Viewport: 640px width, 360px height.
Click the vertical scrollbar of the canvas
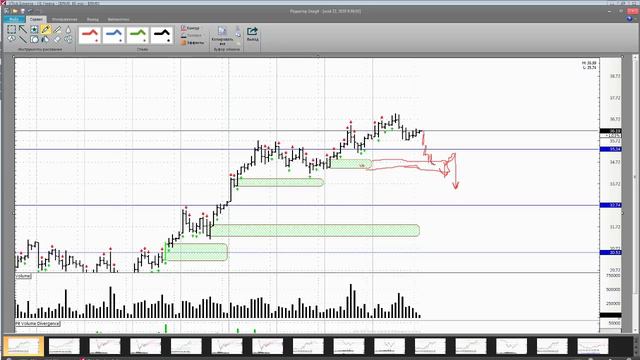click(635, 176)
